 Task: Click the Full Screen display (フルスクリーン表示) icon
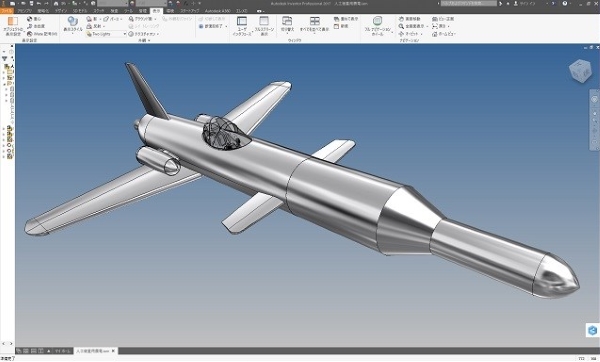click(264, 26)
